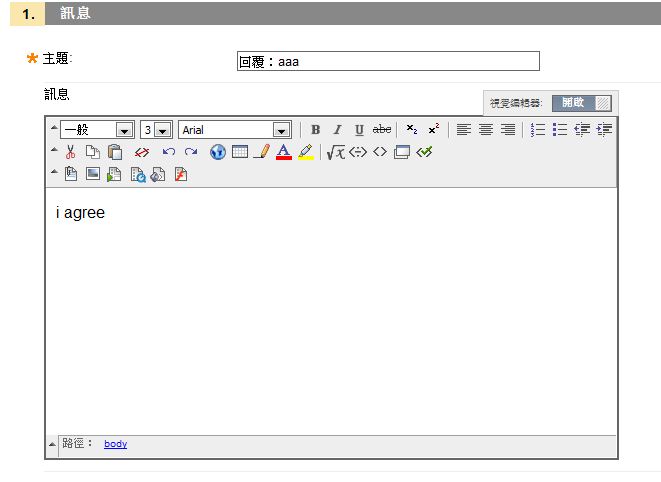Toggle the numbered list formatting
The image size is (661, 482).
click(538, 130)
